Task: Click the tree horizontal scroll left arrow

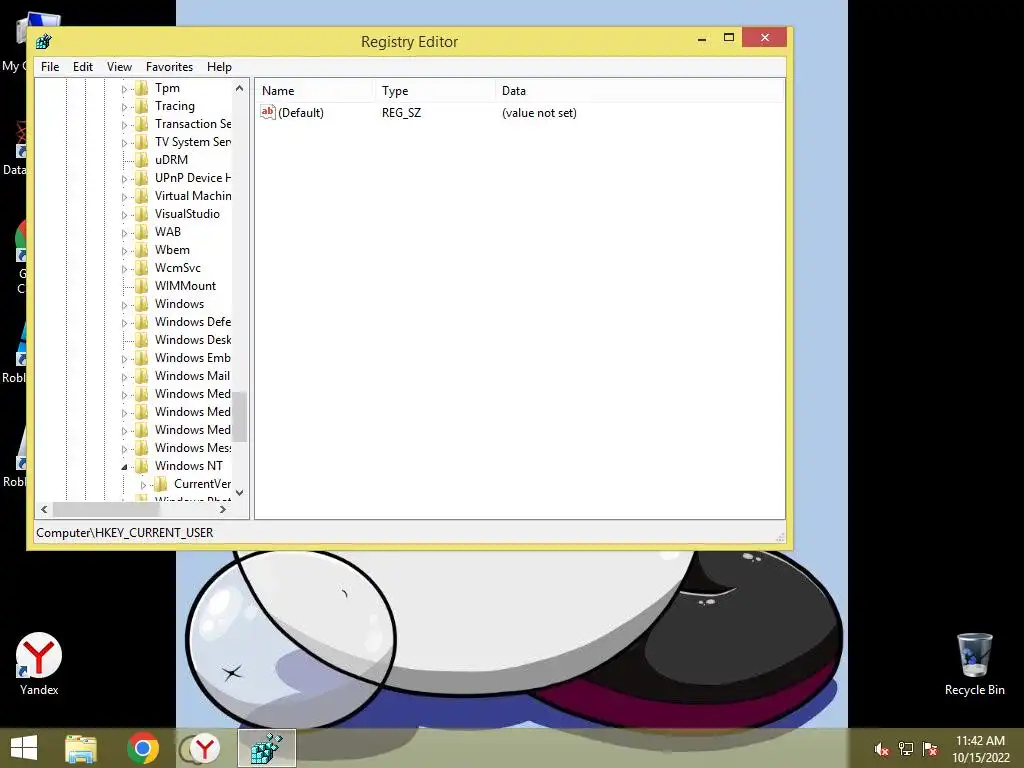Action: (44, 509)
